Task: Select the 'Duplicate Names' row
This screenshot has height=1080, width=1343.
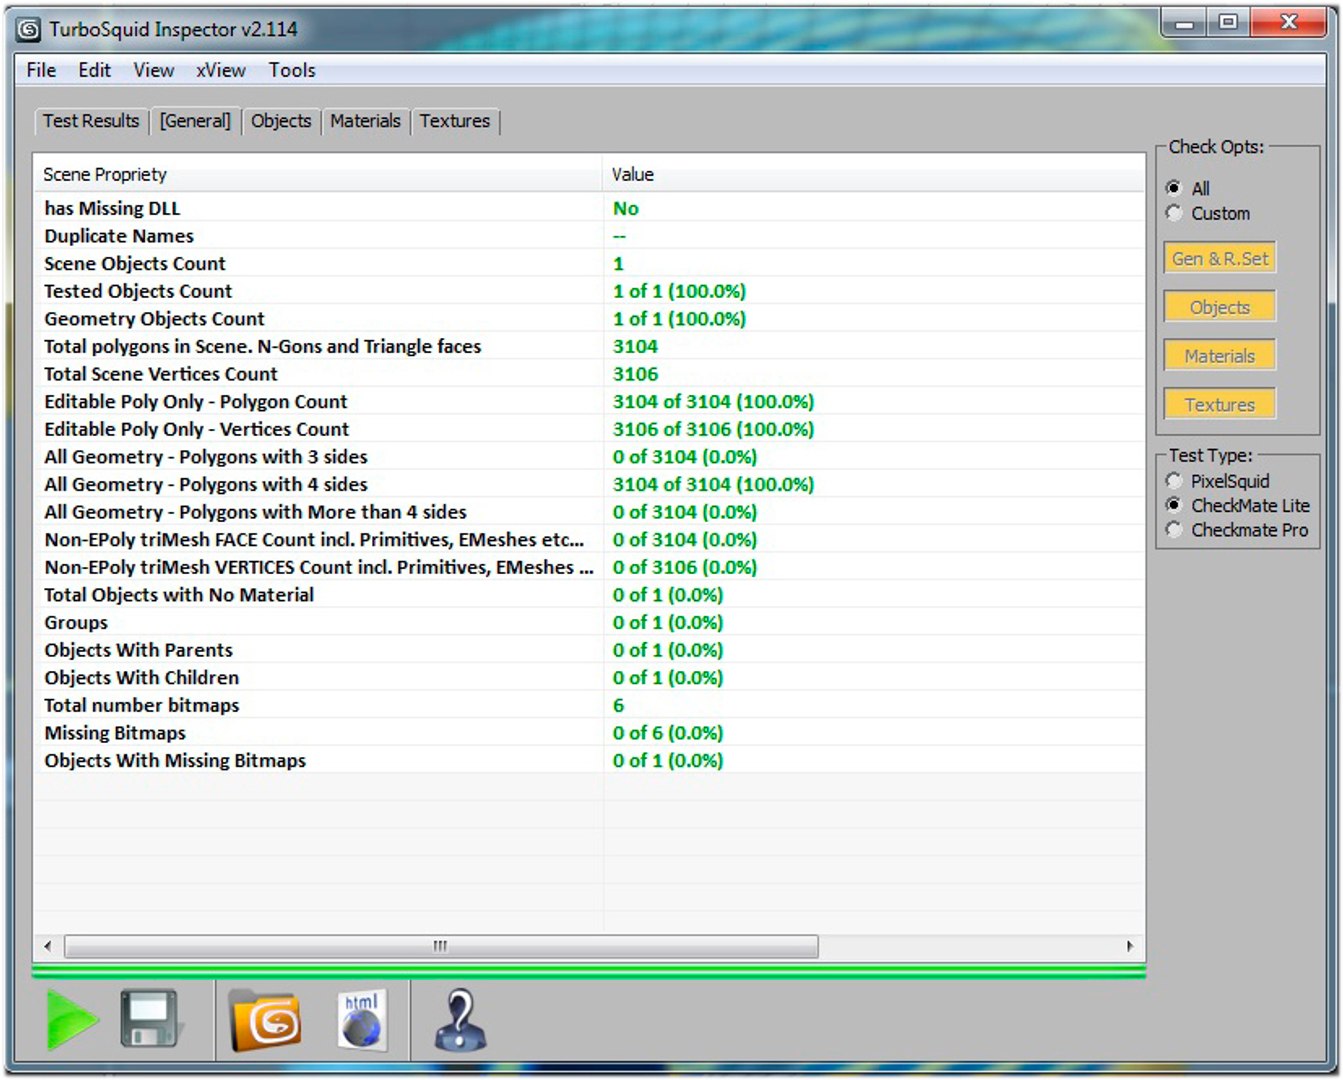Action: pos(589,236)
